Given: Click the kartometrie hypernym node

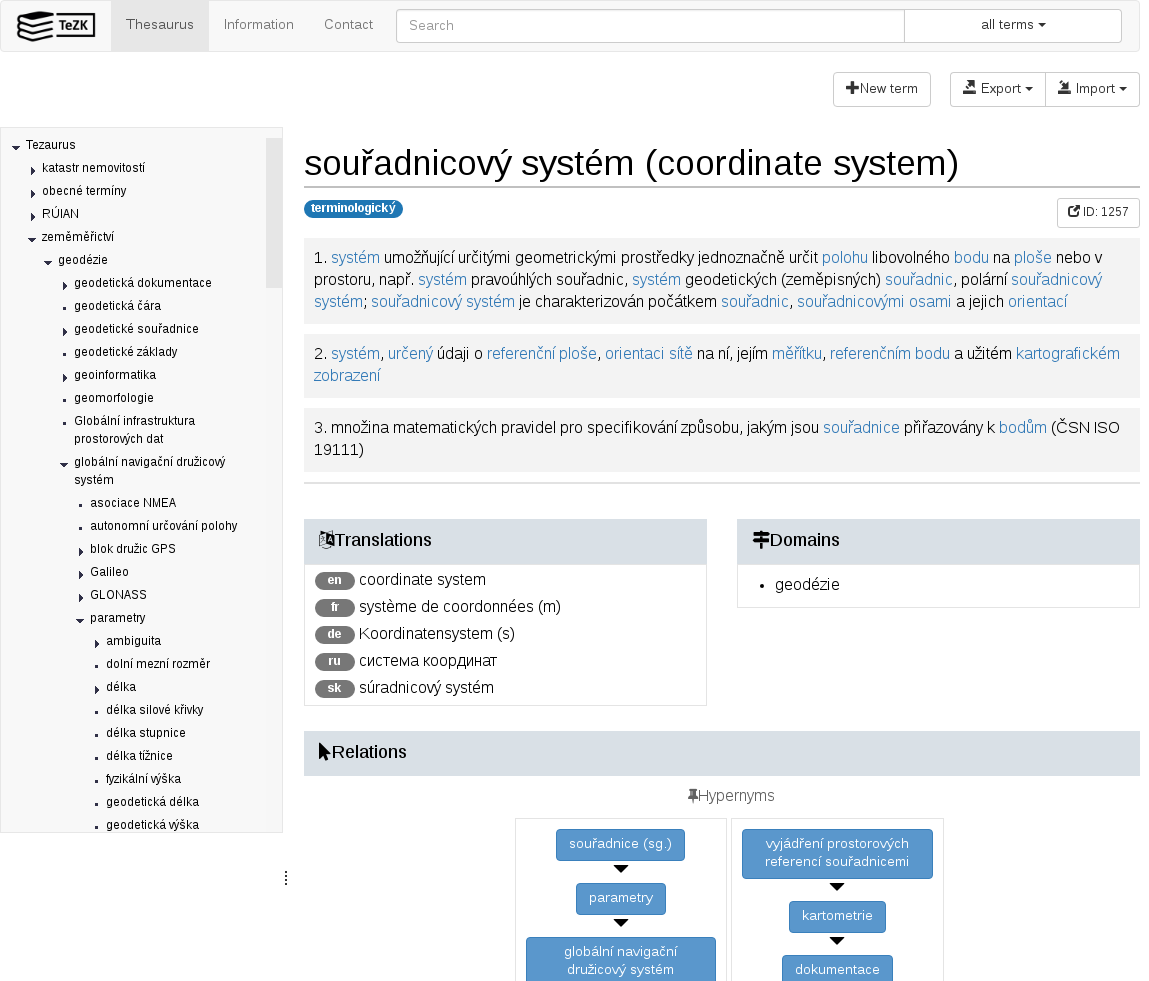Looking at the screenshot, I should [x=836, y=916].
